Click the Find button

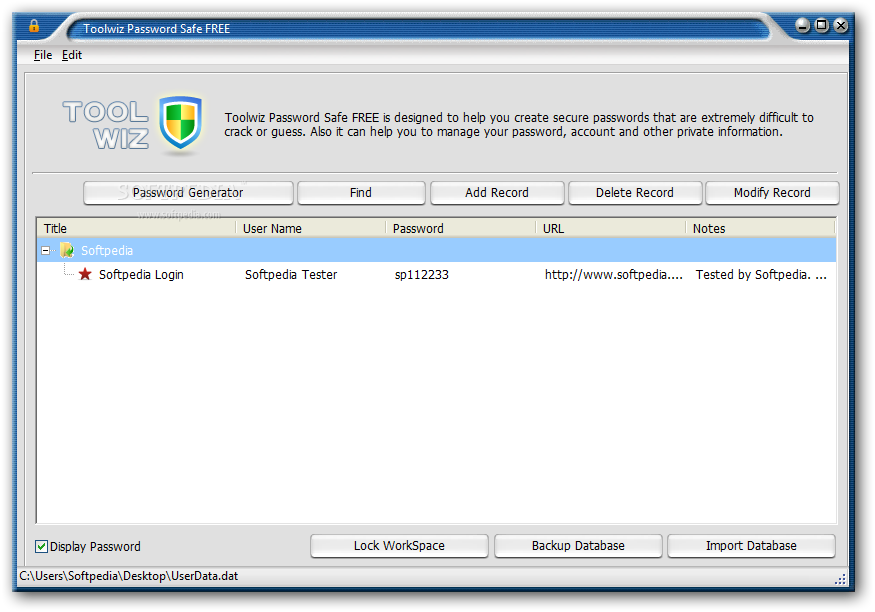[361, 192]
